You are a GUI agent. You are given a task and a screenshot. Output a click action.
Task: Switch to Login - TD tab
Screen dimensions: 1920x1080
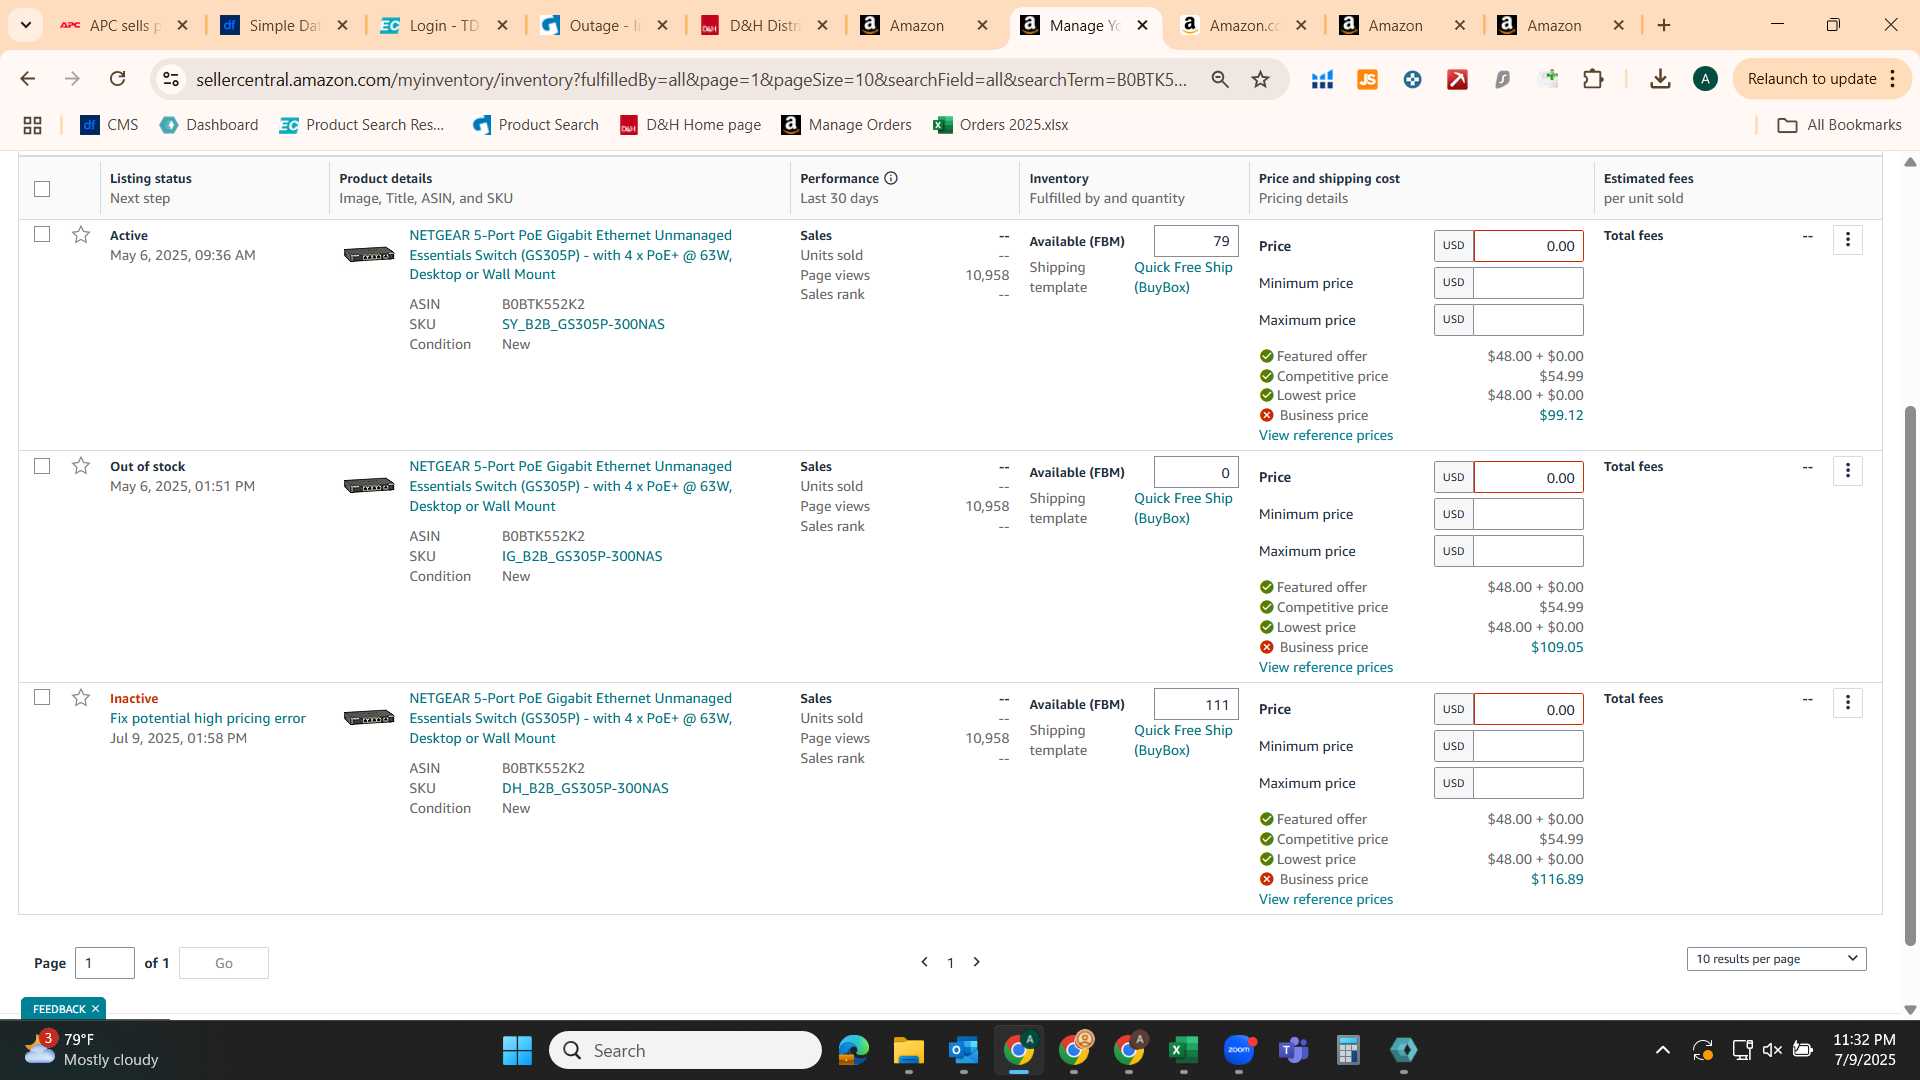(444, 25)
